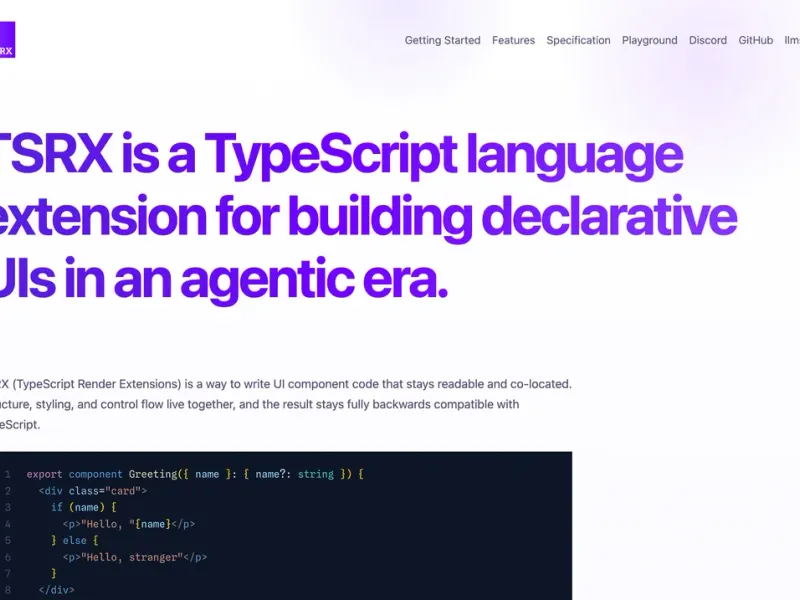Open the Specification link

coord(578,40)
